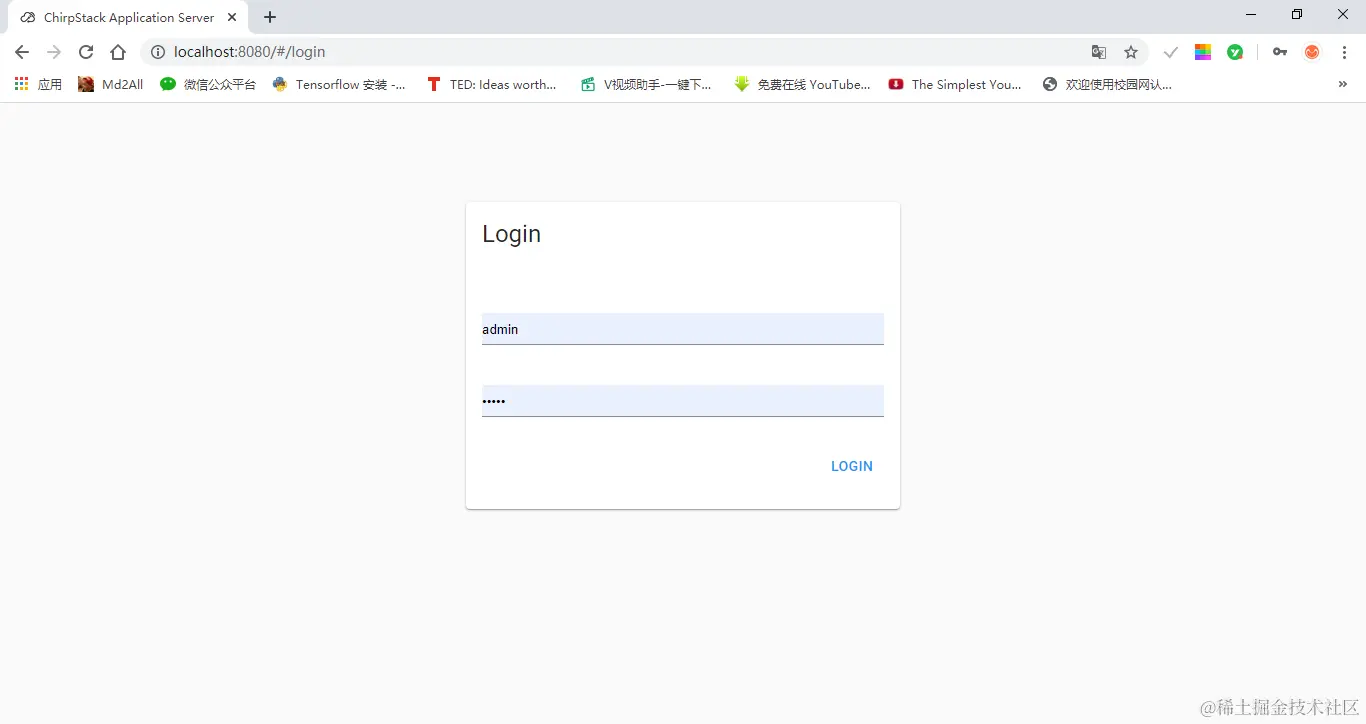The width and height of the screenshot is (1366, 724).
Task: Open the 应用 apps bookmark
Action: (38, 85)
